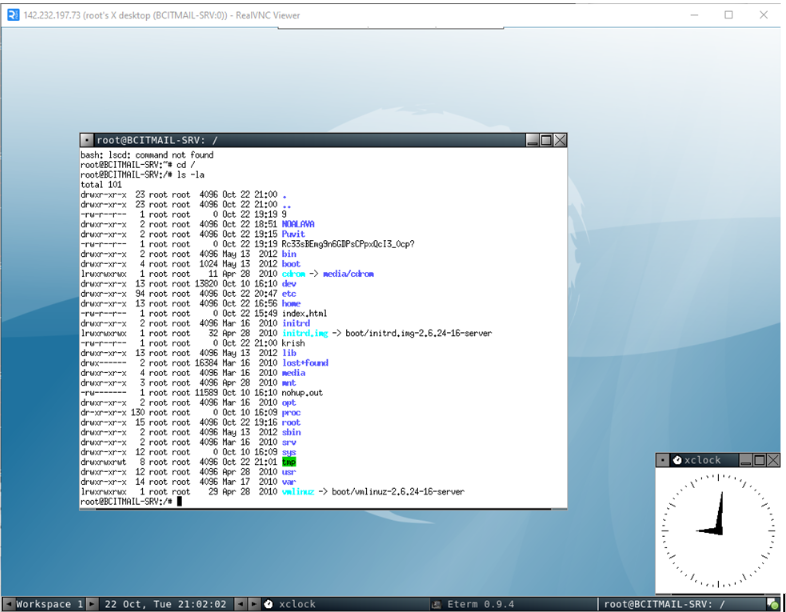
Task: Maximize the Eterm terminal window
Action: pyautogui.click(x=546, y=141)
